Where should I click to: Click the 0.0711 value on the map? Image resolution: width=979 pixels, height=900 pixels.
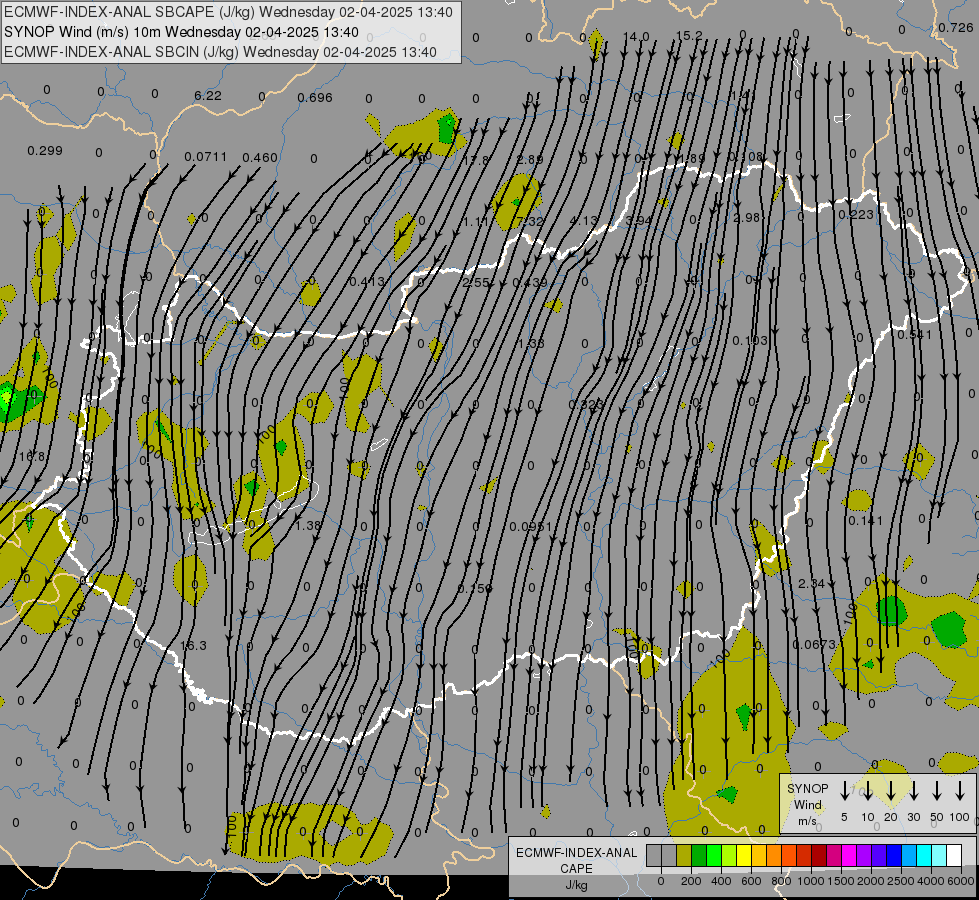205,156
